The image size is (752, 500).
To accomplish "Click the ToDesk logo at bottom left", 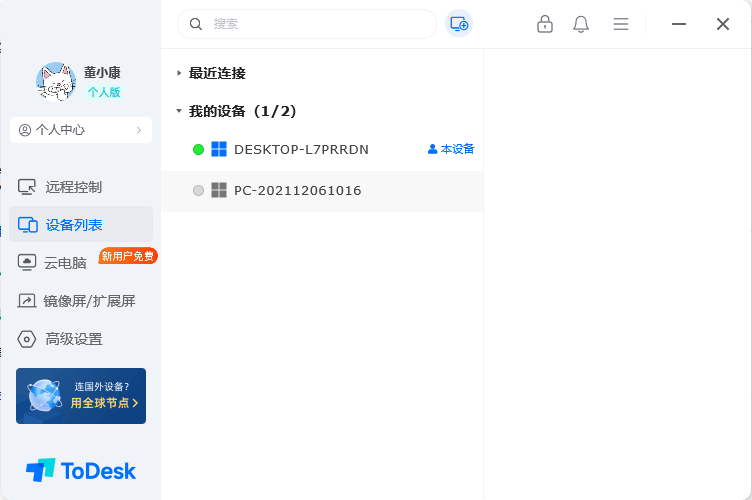I will click(x=81, y=470).
